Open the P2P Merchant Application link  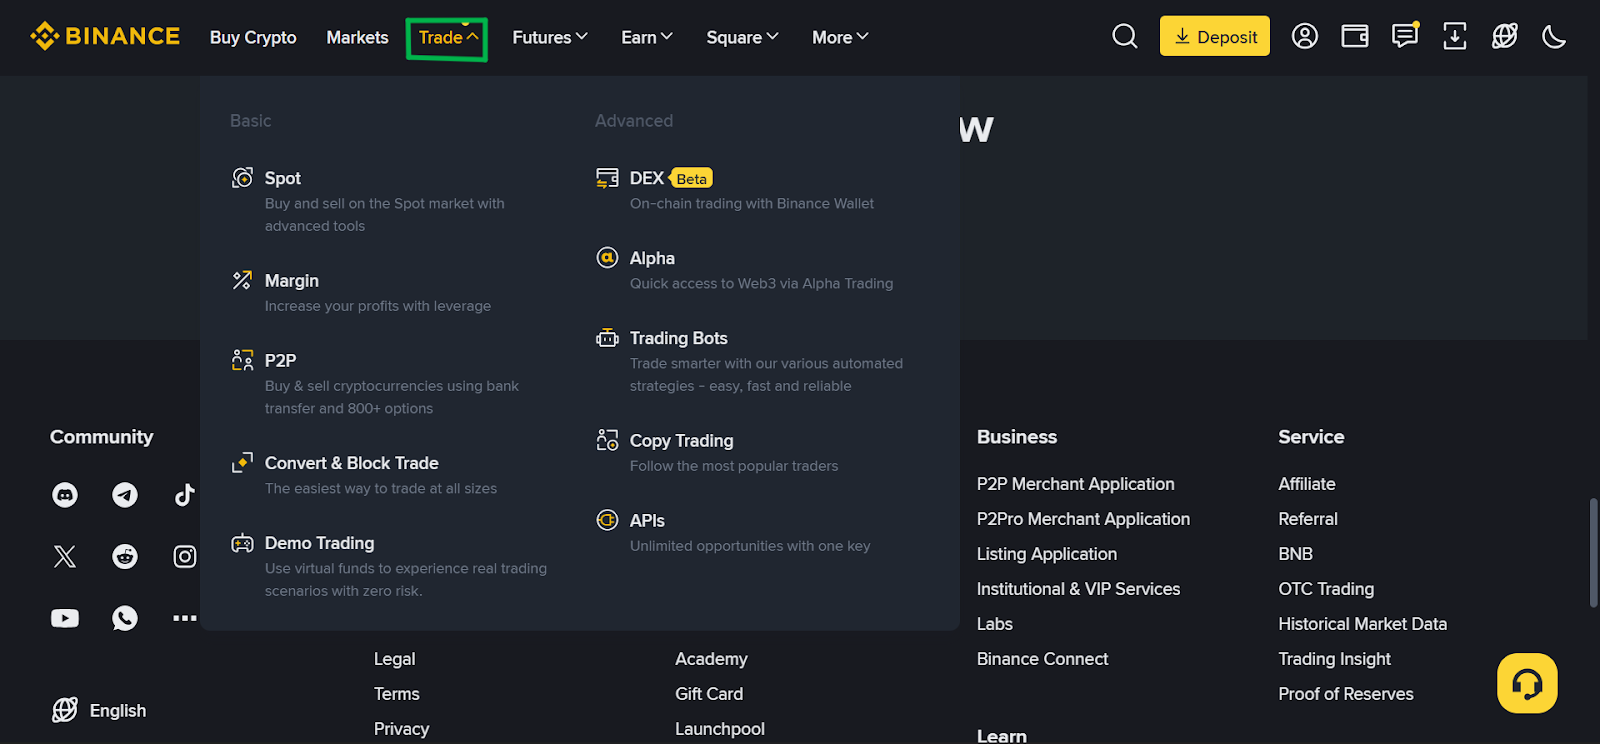[x=1076, y=483]
